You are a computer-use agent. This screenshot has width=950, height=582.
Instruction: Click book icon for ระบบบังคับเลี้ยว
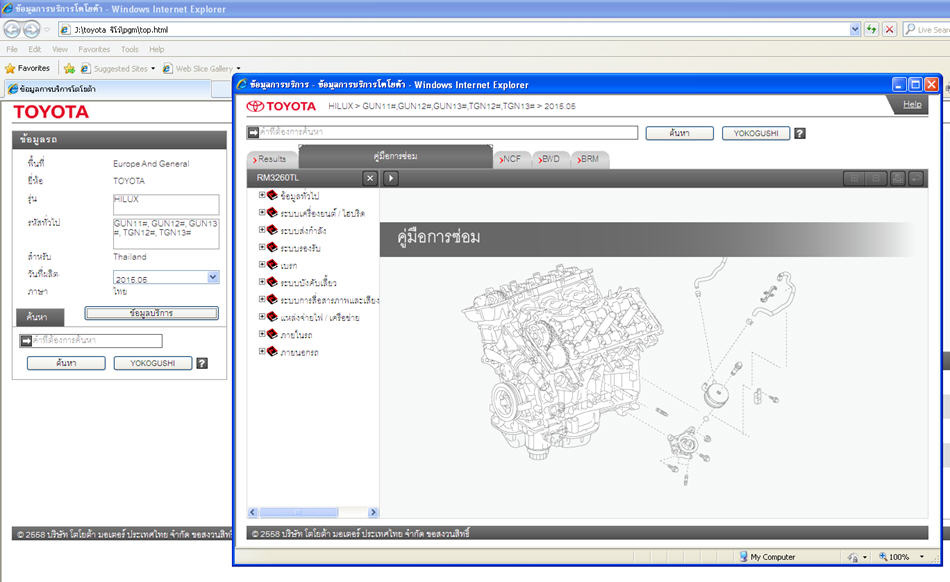272,282
